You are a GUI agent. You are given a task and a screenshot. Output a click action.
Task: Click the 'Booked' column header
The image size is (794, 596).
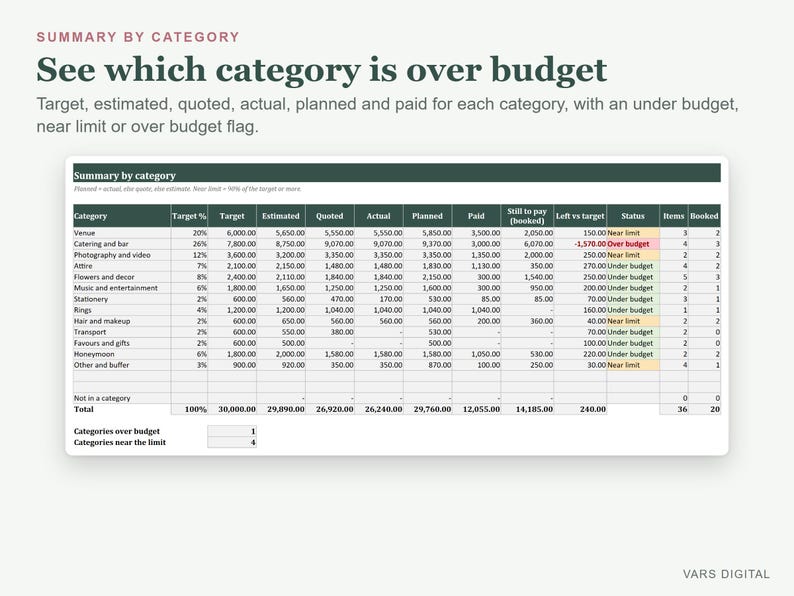(704, 216)
